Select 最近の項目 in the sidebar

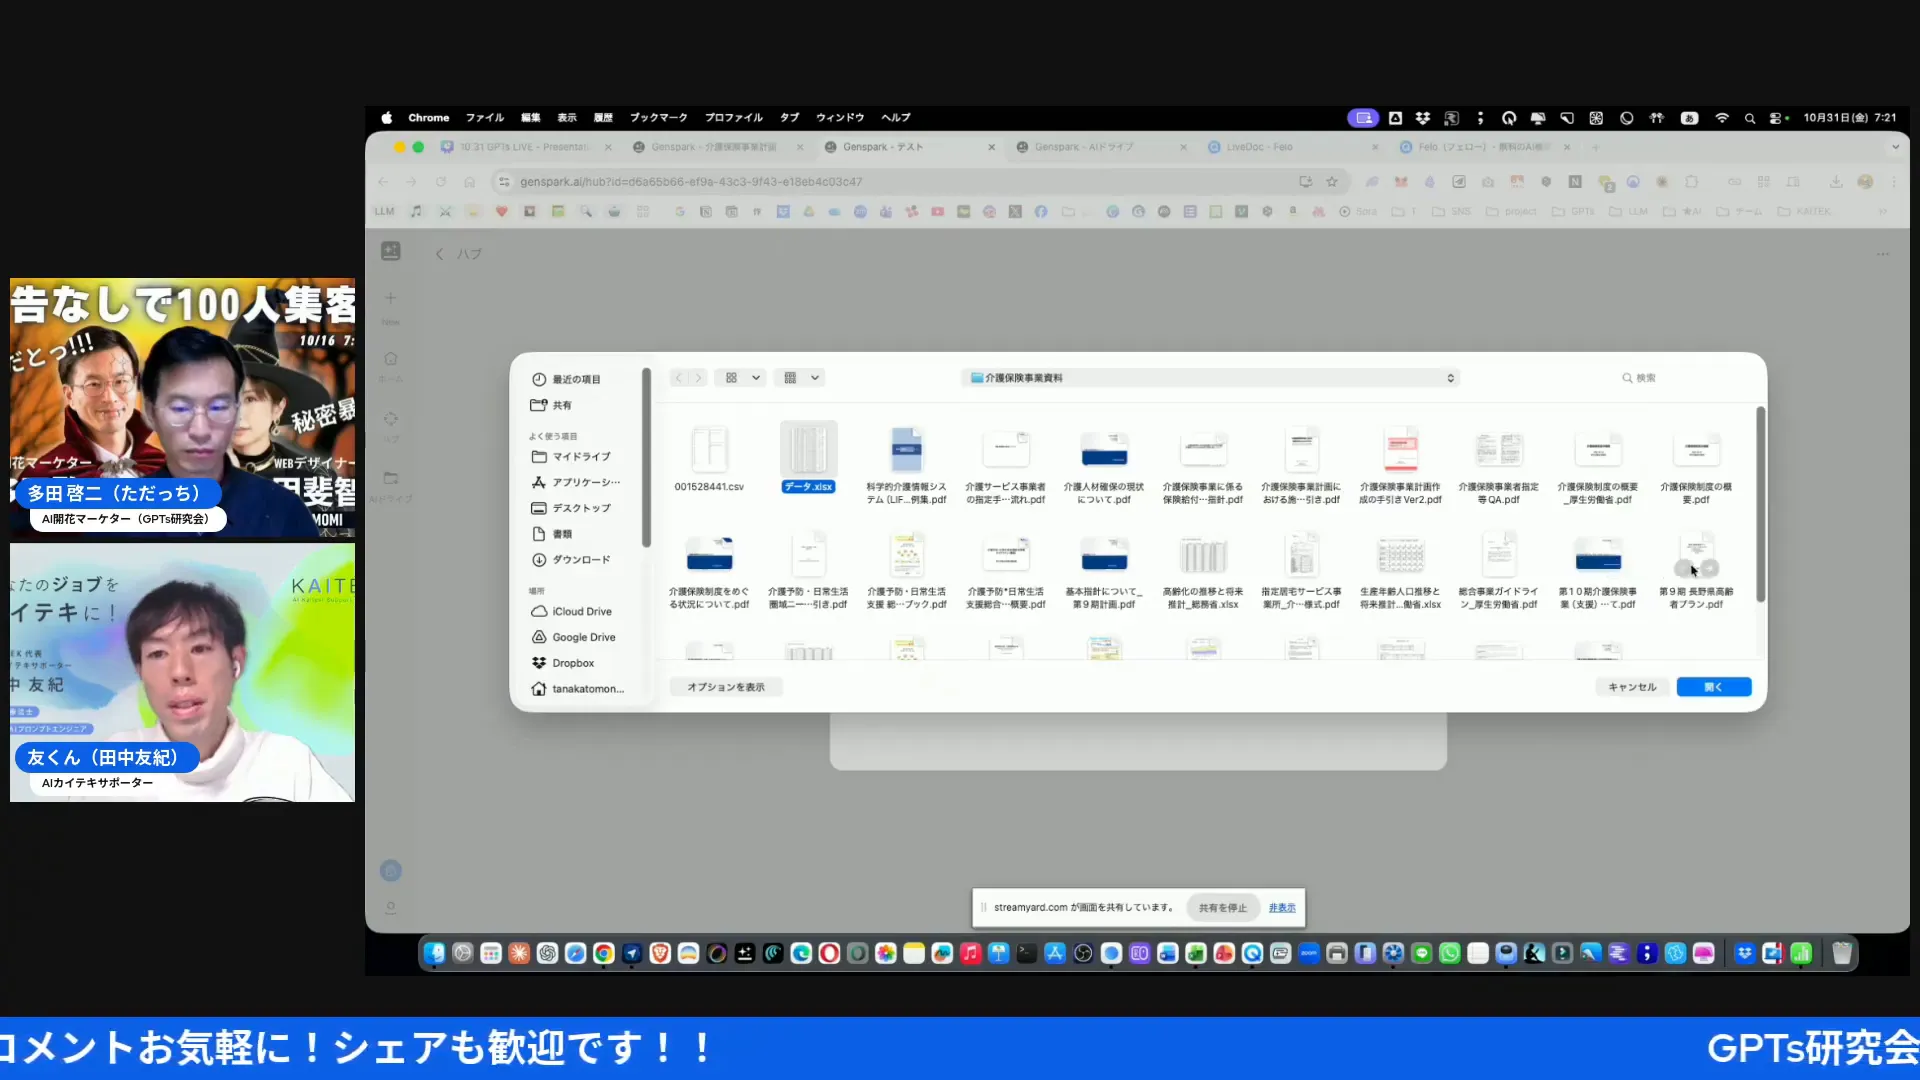(x=576, y=379)
